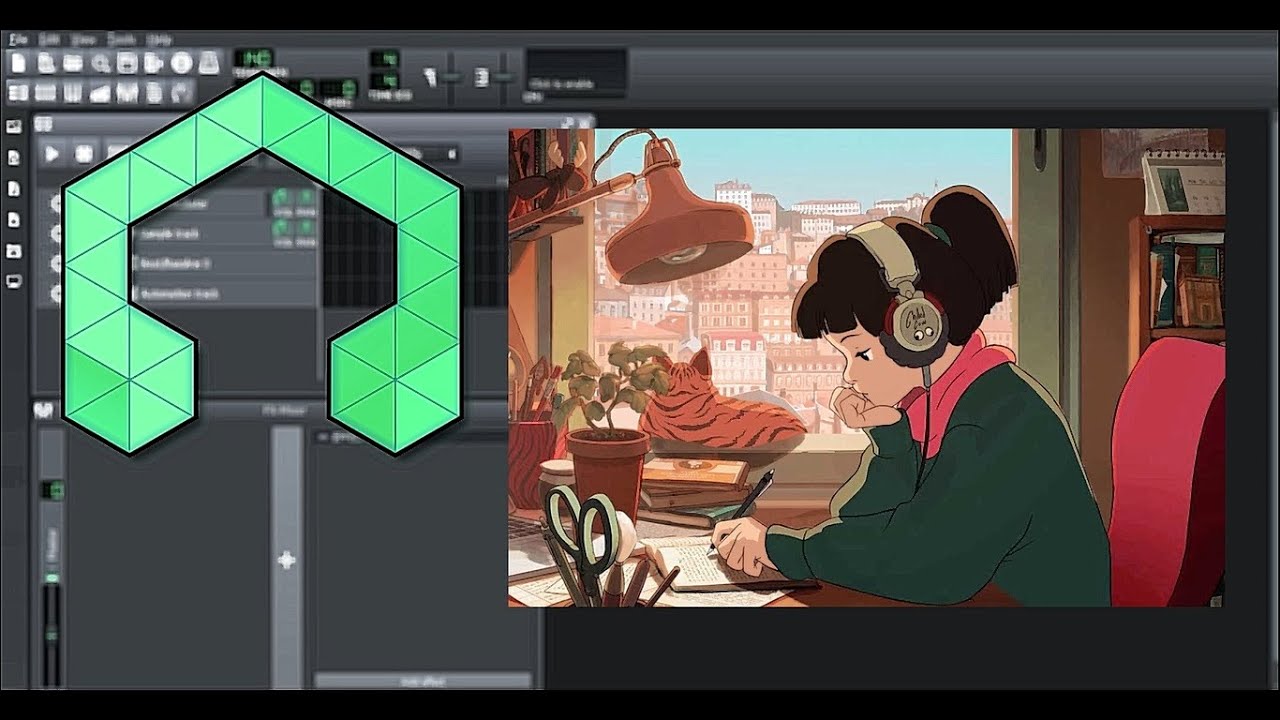Image resolution: width=1280 pixels, height=720 pixels.
Task: Click the volume knob of Sample track
Action: 280,230
